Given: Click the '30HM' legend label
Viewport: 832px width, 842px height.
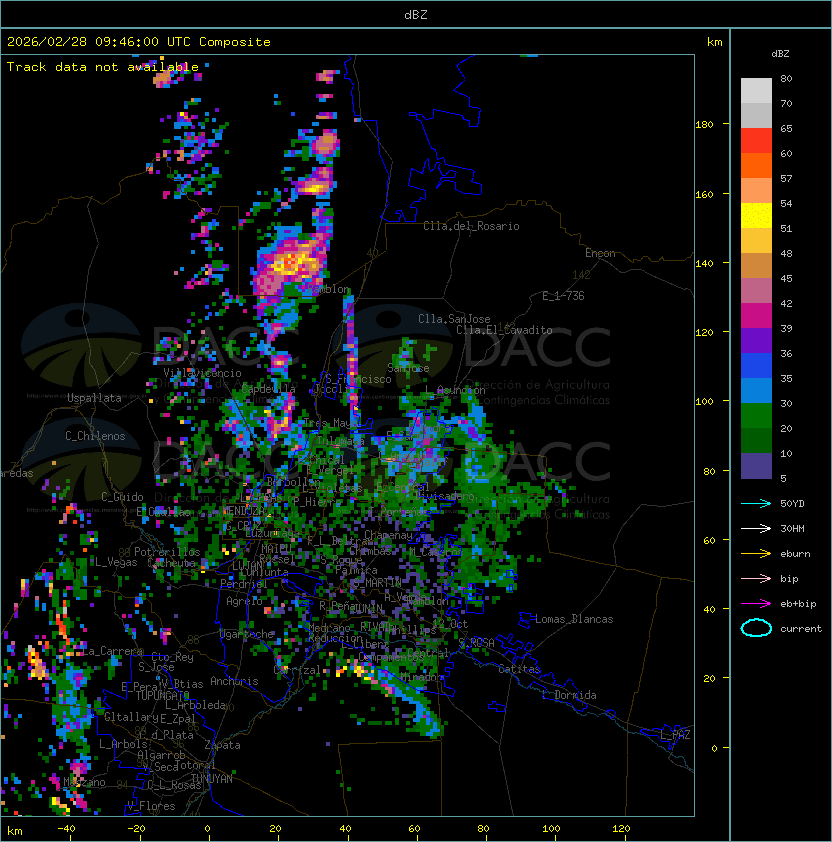Looking at the screenshot, I should [x=792, y=529].
